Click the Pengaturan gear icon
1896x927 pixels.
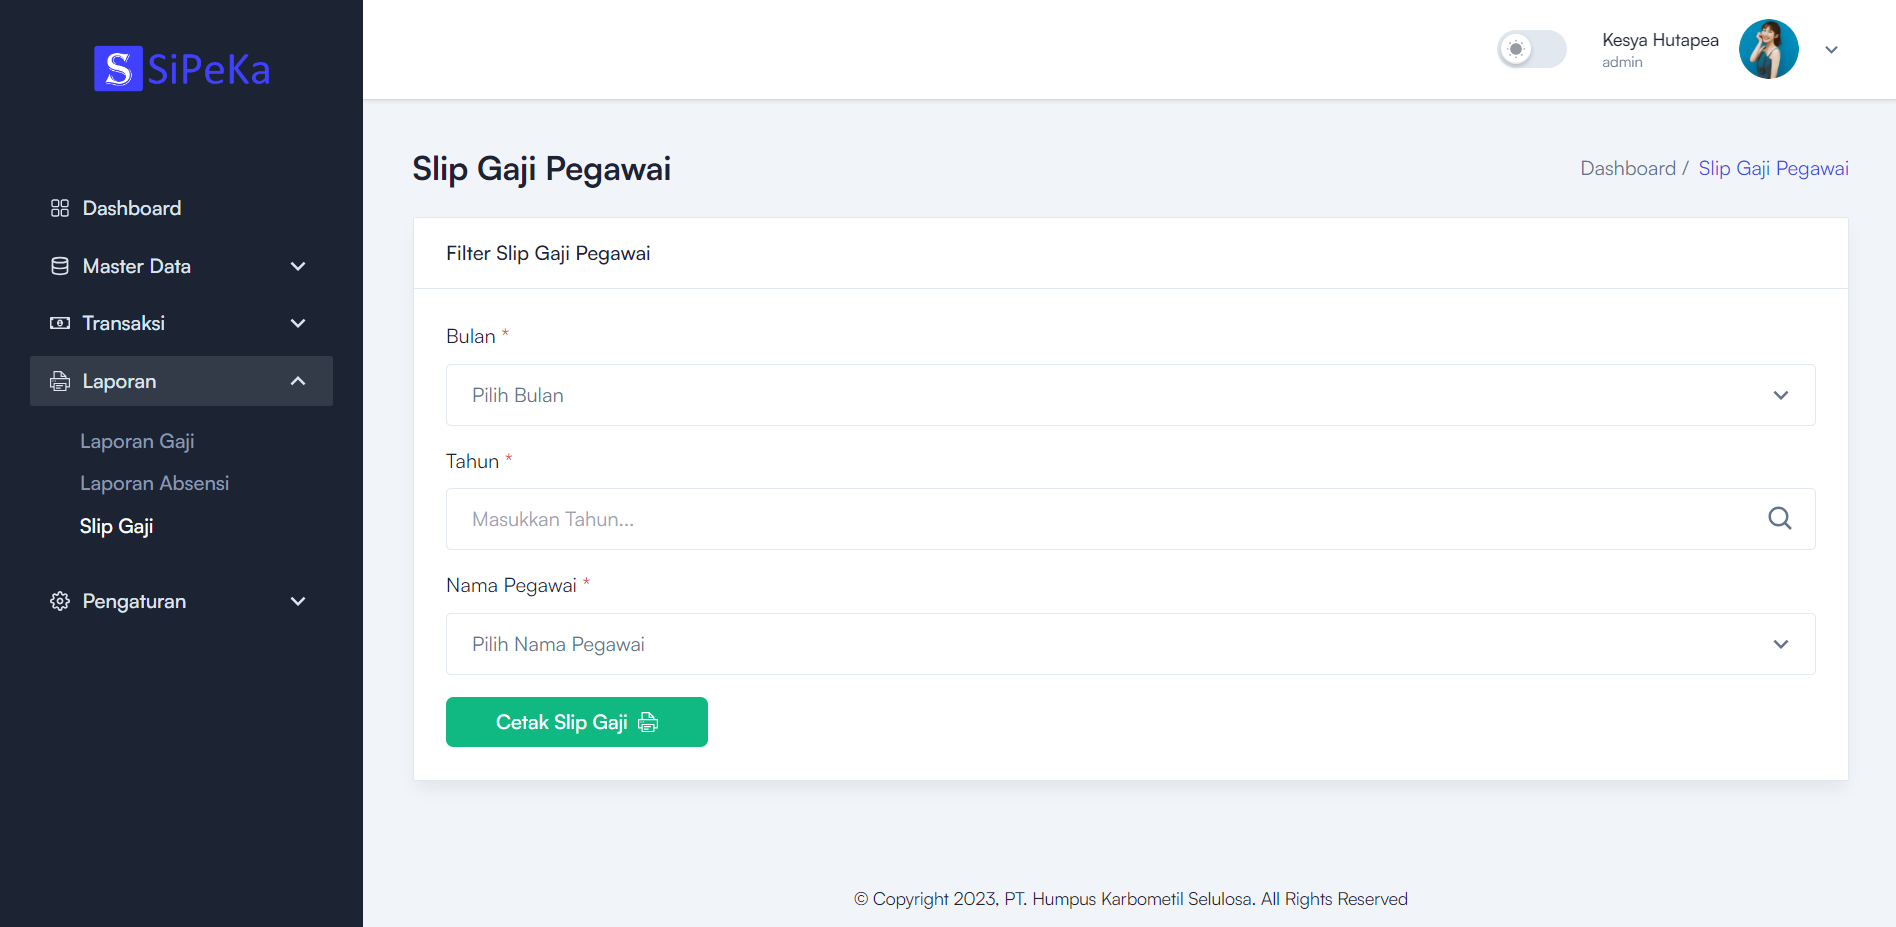point(59,601)
